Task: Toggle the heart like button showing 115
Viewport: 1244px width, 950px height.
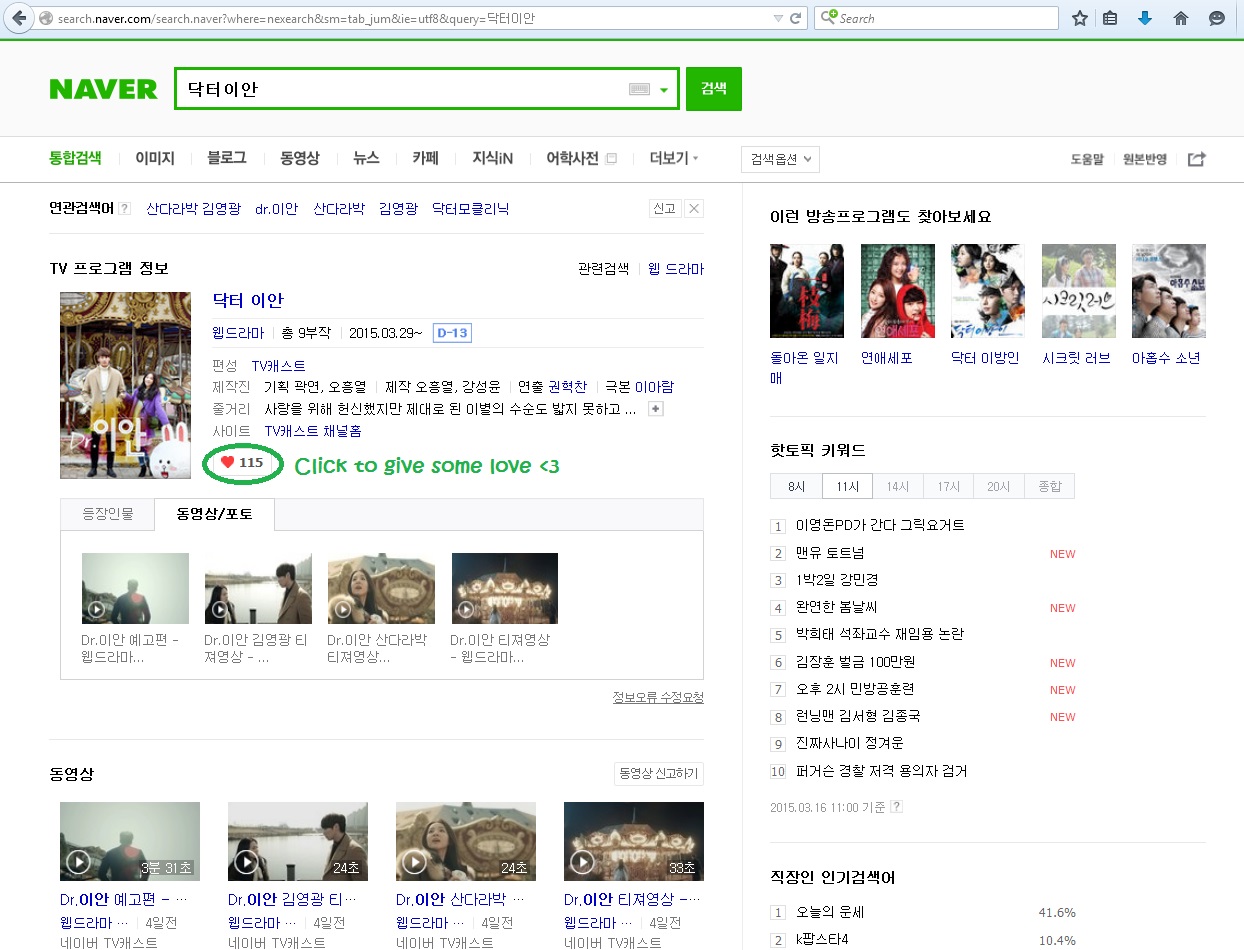Action: (x=242, y=463)
